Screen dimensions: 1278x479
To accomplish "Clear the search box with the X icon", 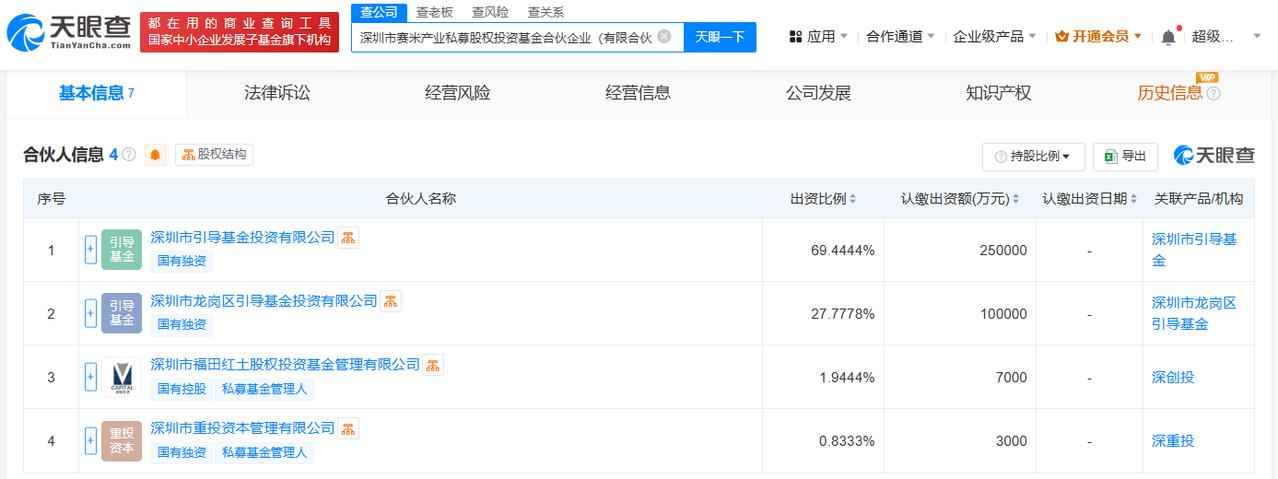I will pos(664,37).
